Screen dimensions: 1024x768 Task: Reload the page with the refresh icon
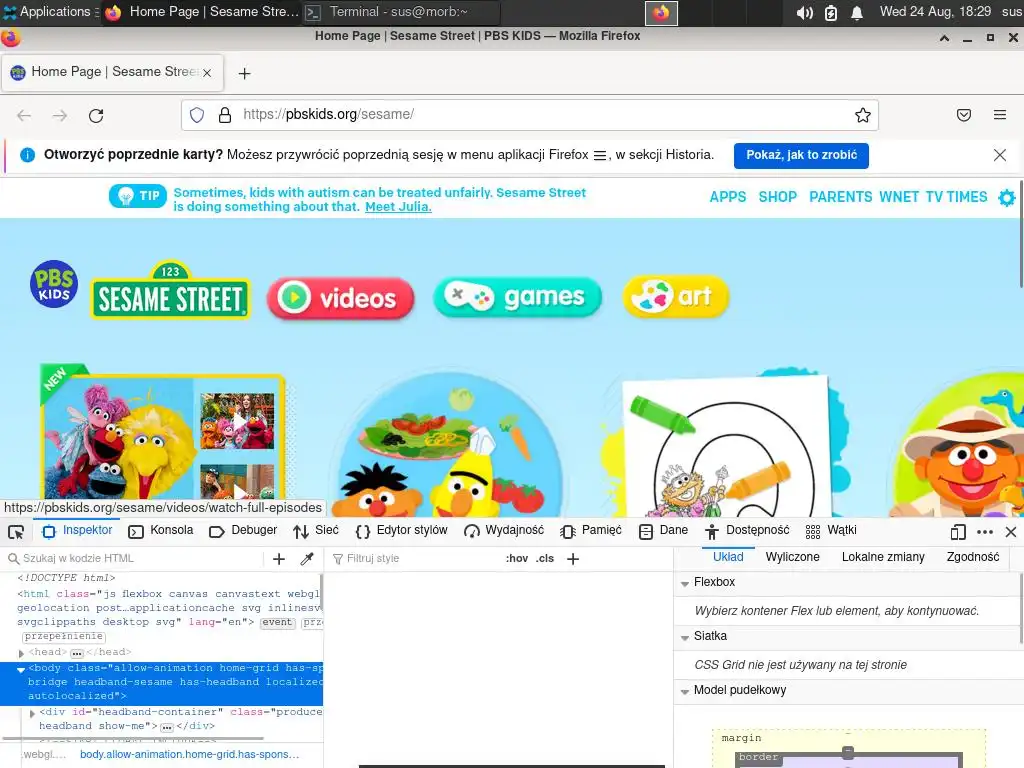[x=96, y=116]
